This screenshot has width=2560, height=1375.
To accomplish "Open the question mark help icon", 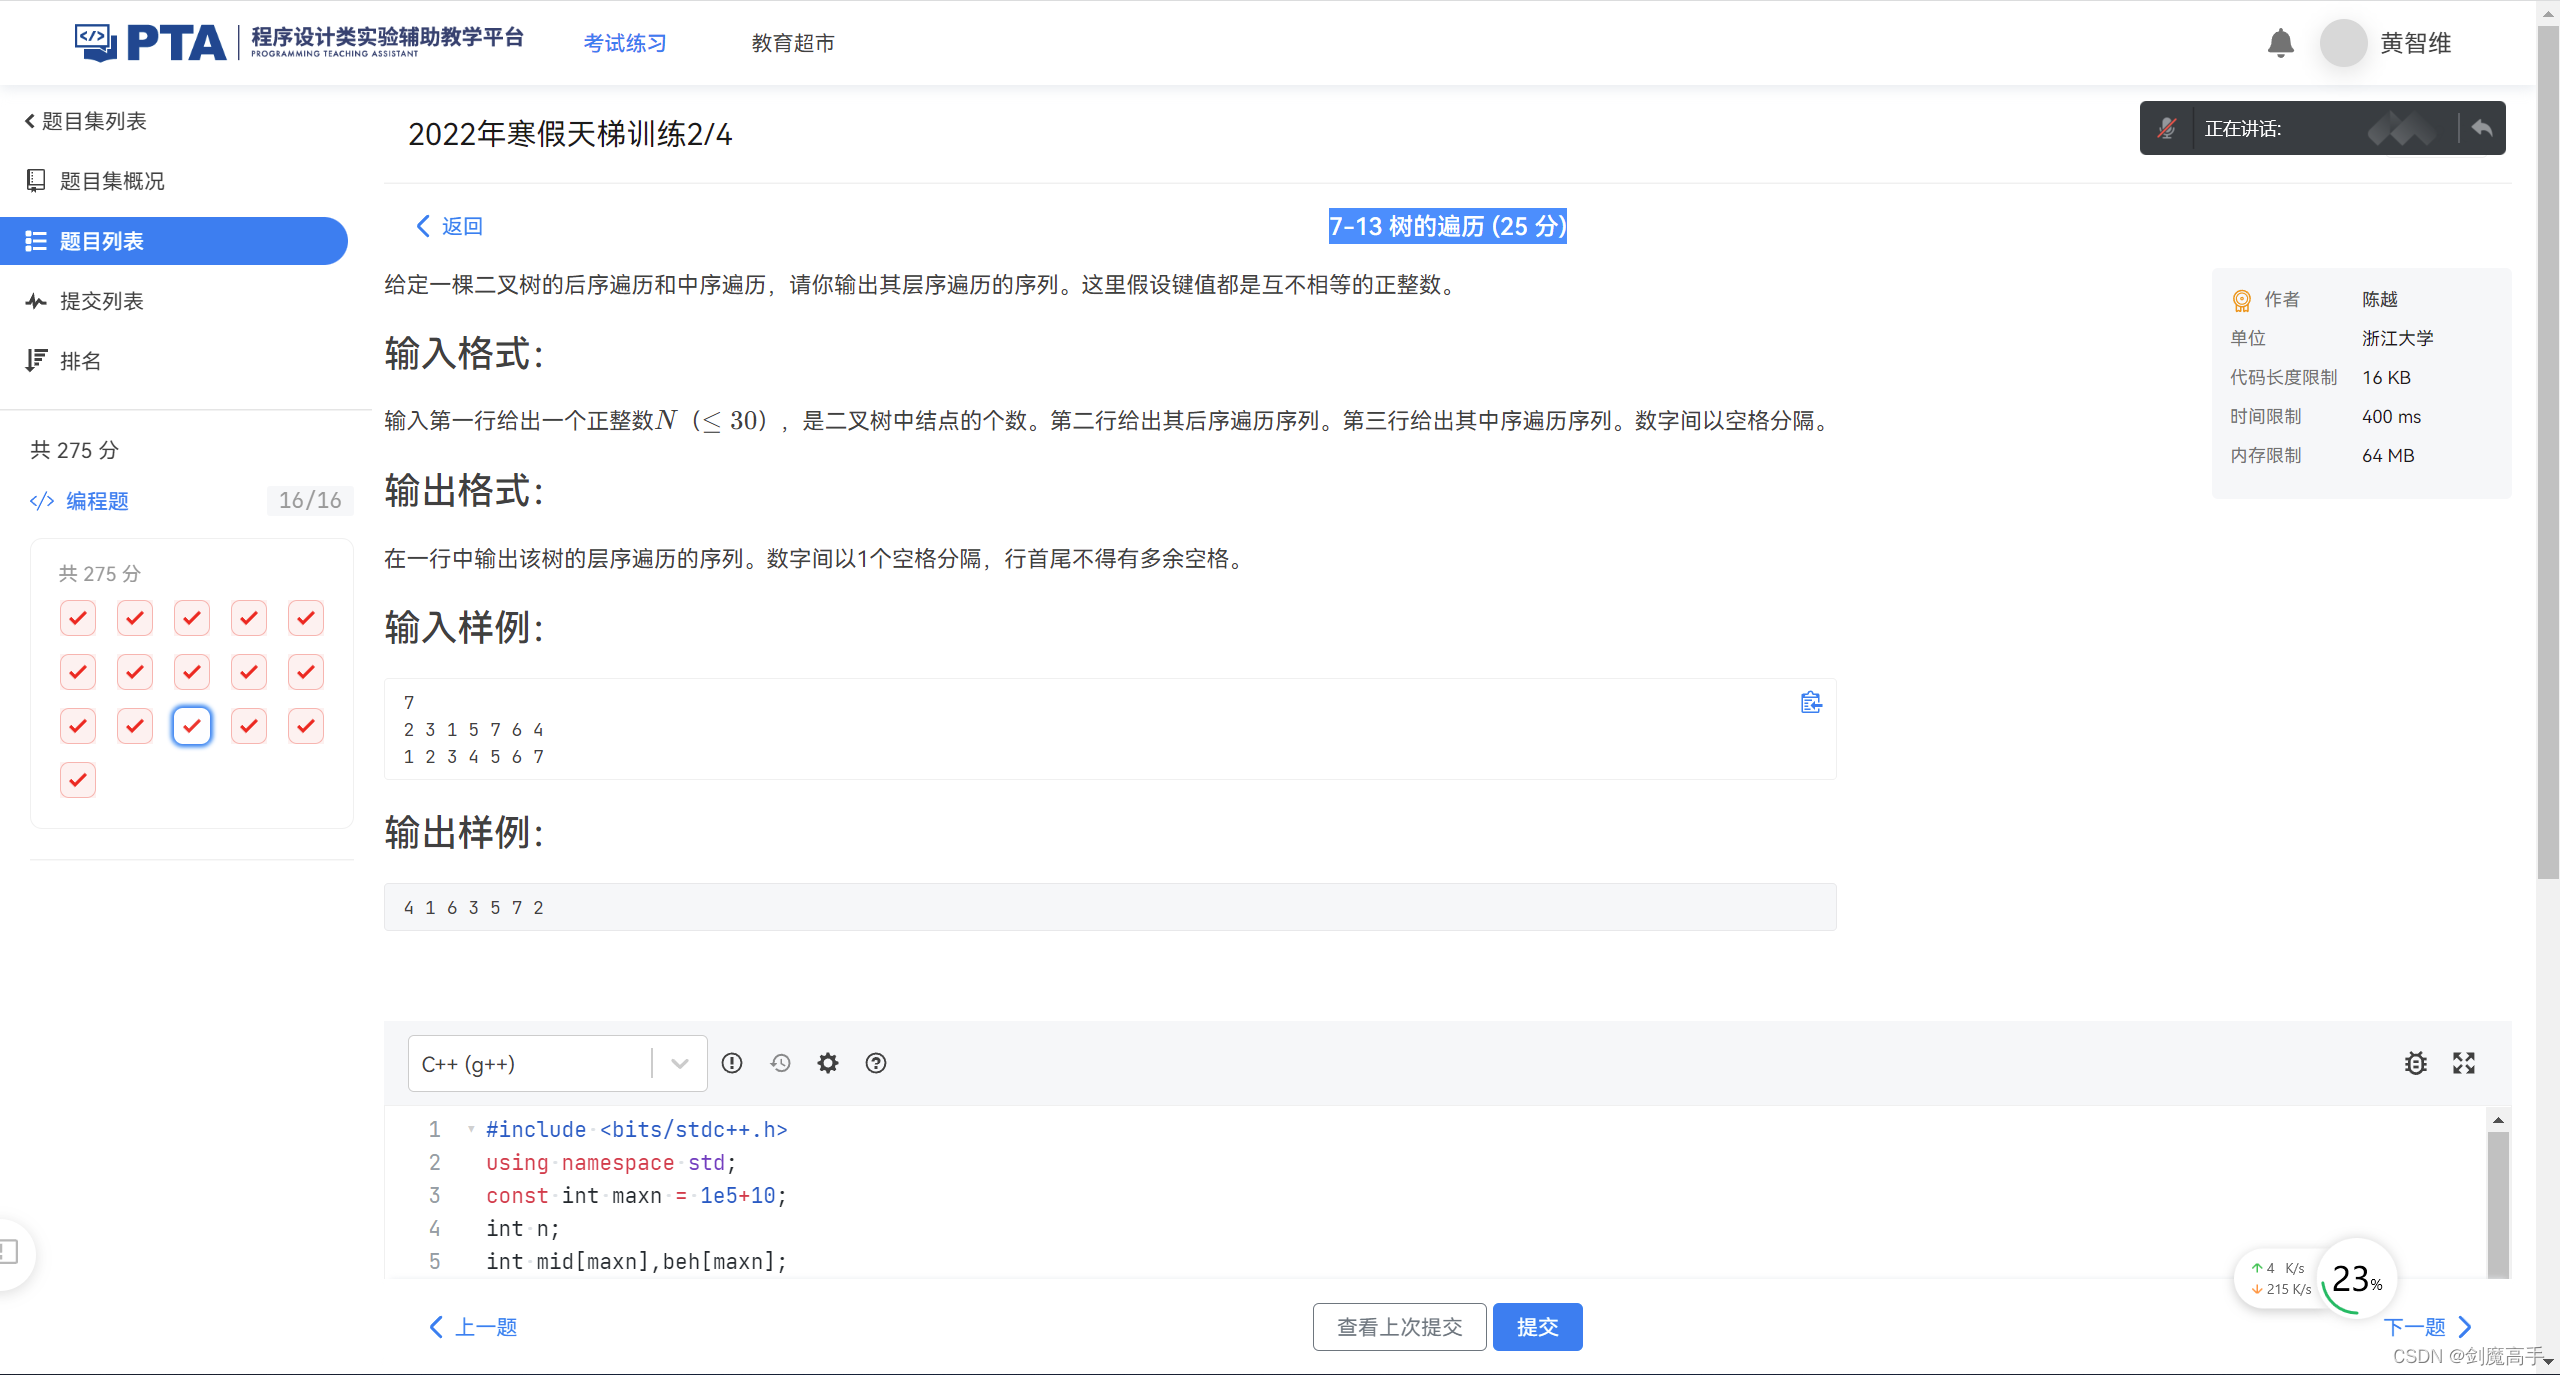I will tap(876, 1063).
